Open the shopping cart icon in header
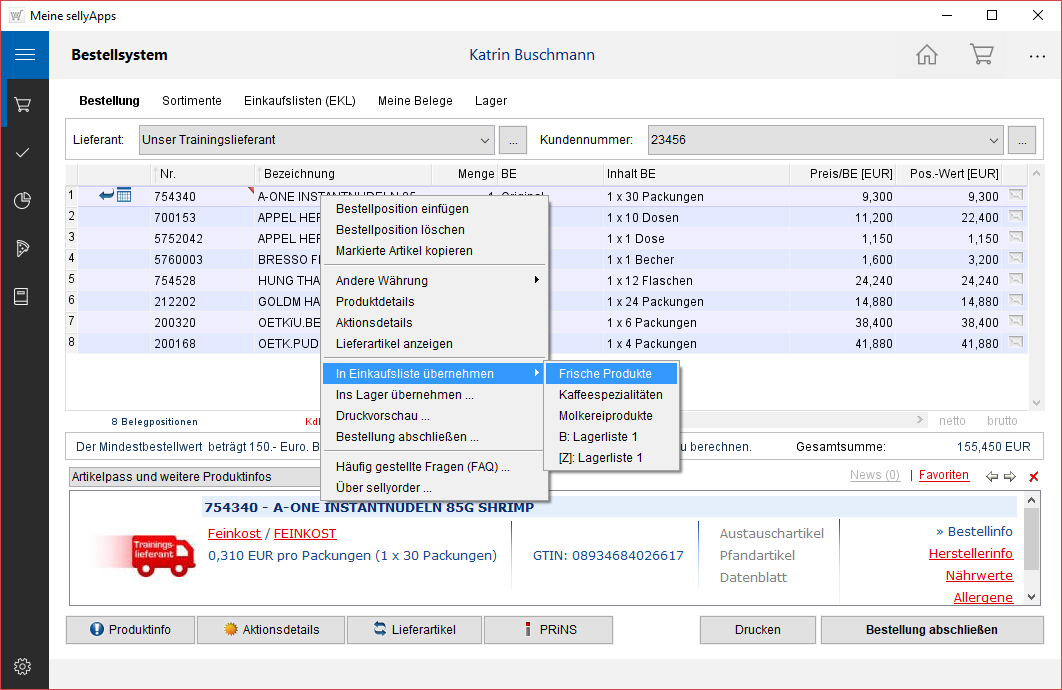 click(981, 55)
